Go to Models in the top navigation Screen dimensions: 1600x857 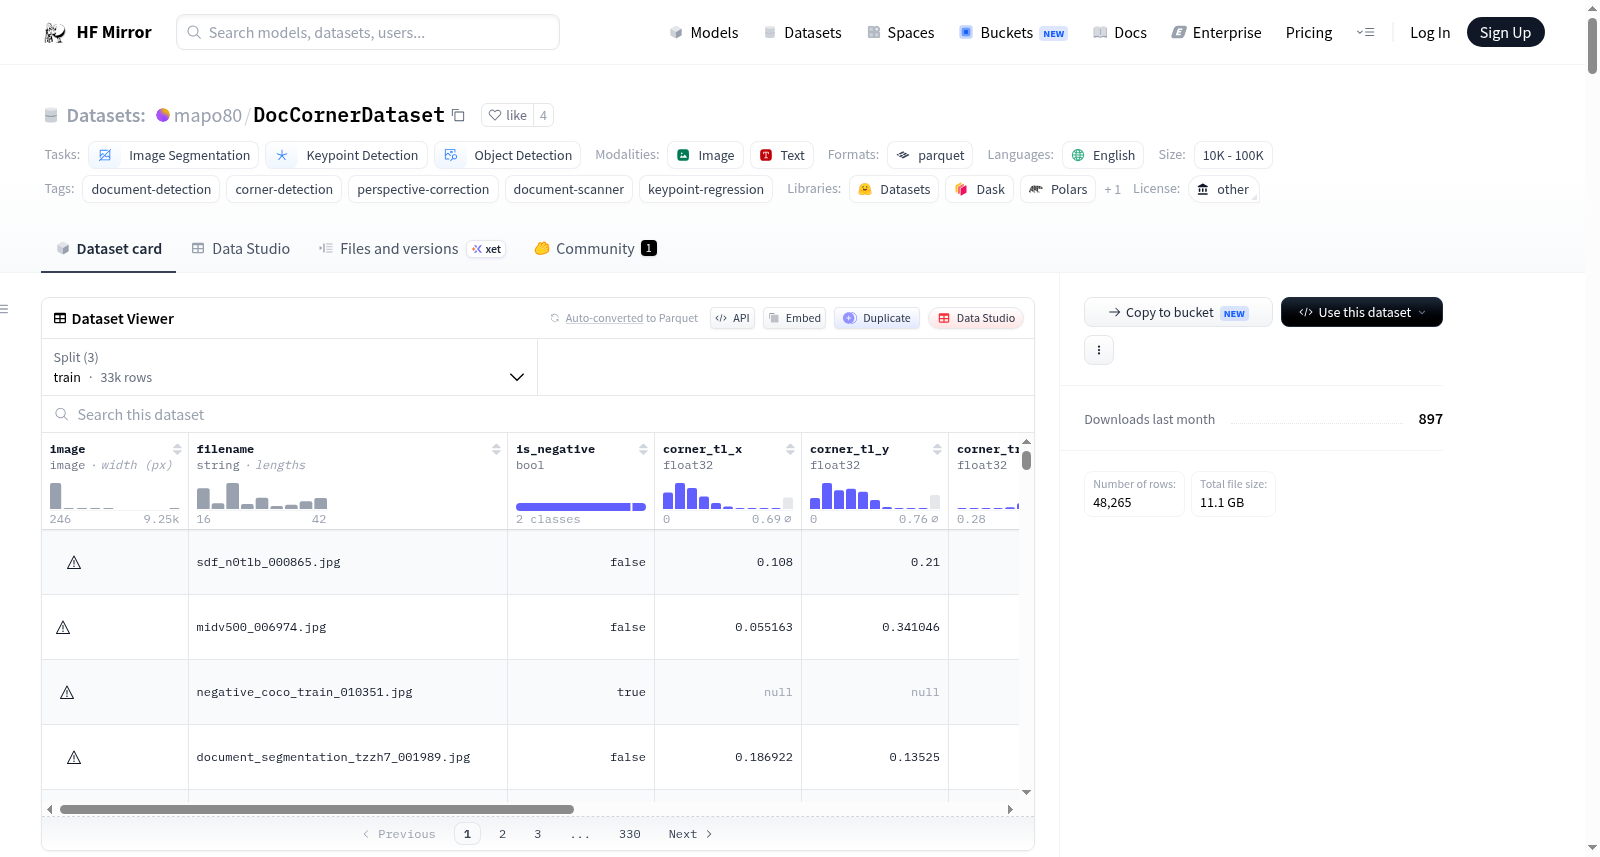(x=704, y=33)
